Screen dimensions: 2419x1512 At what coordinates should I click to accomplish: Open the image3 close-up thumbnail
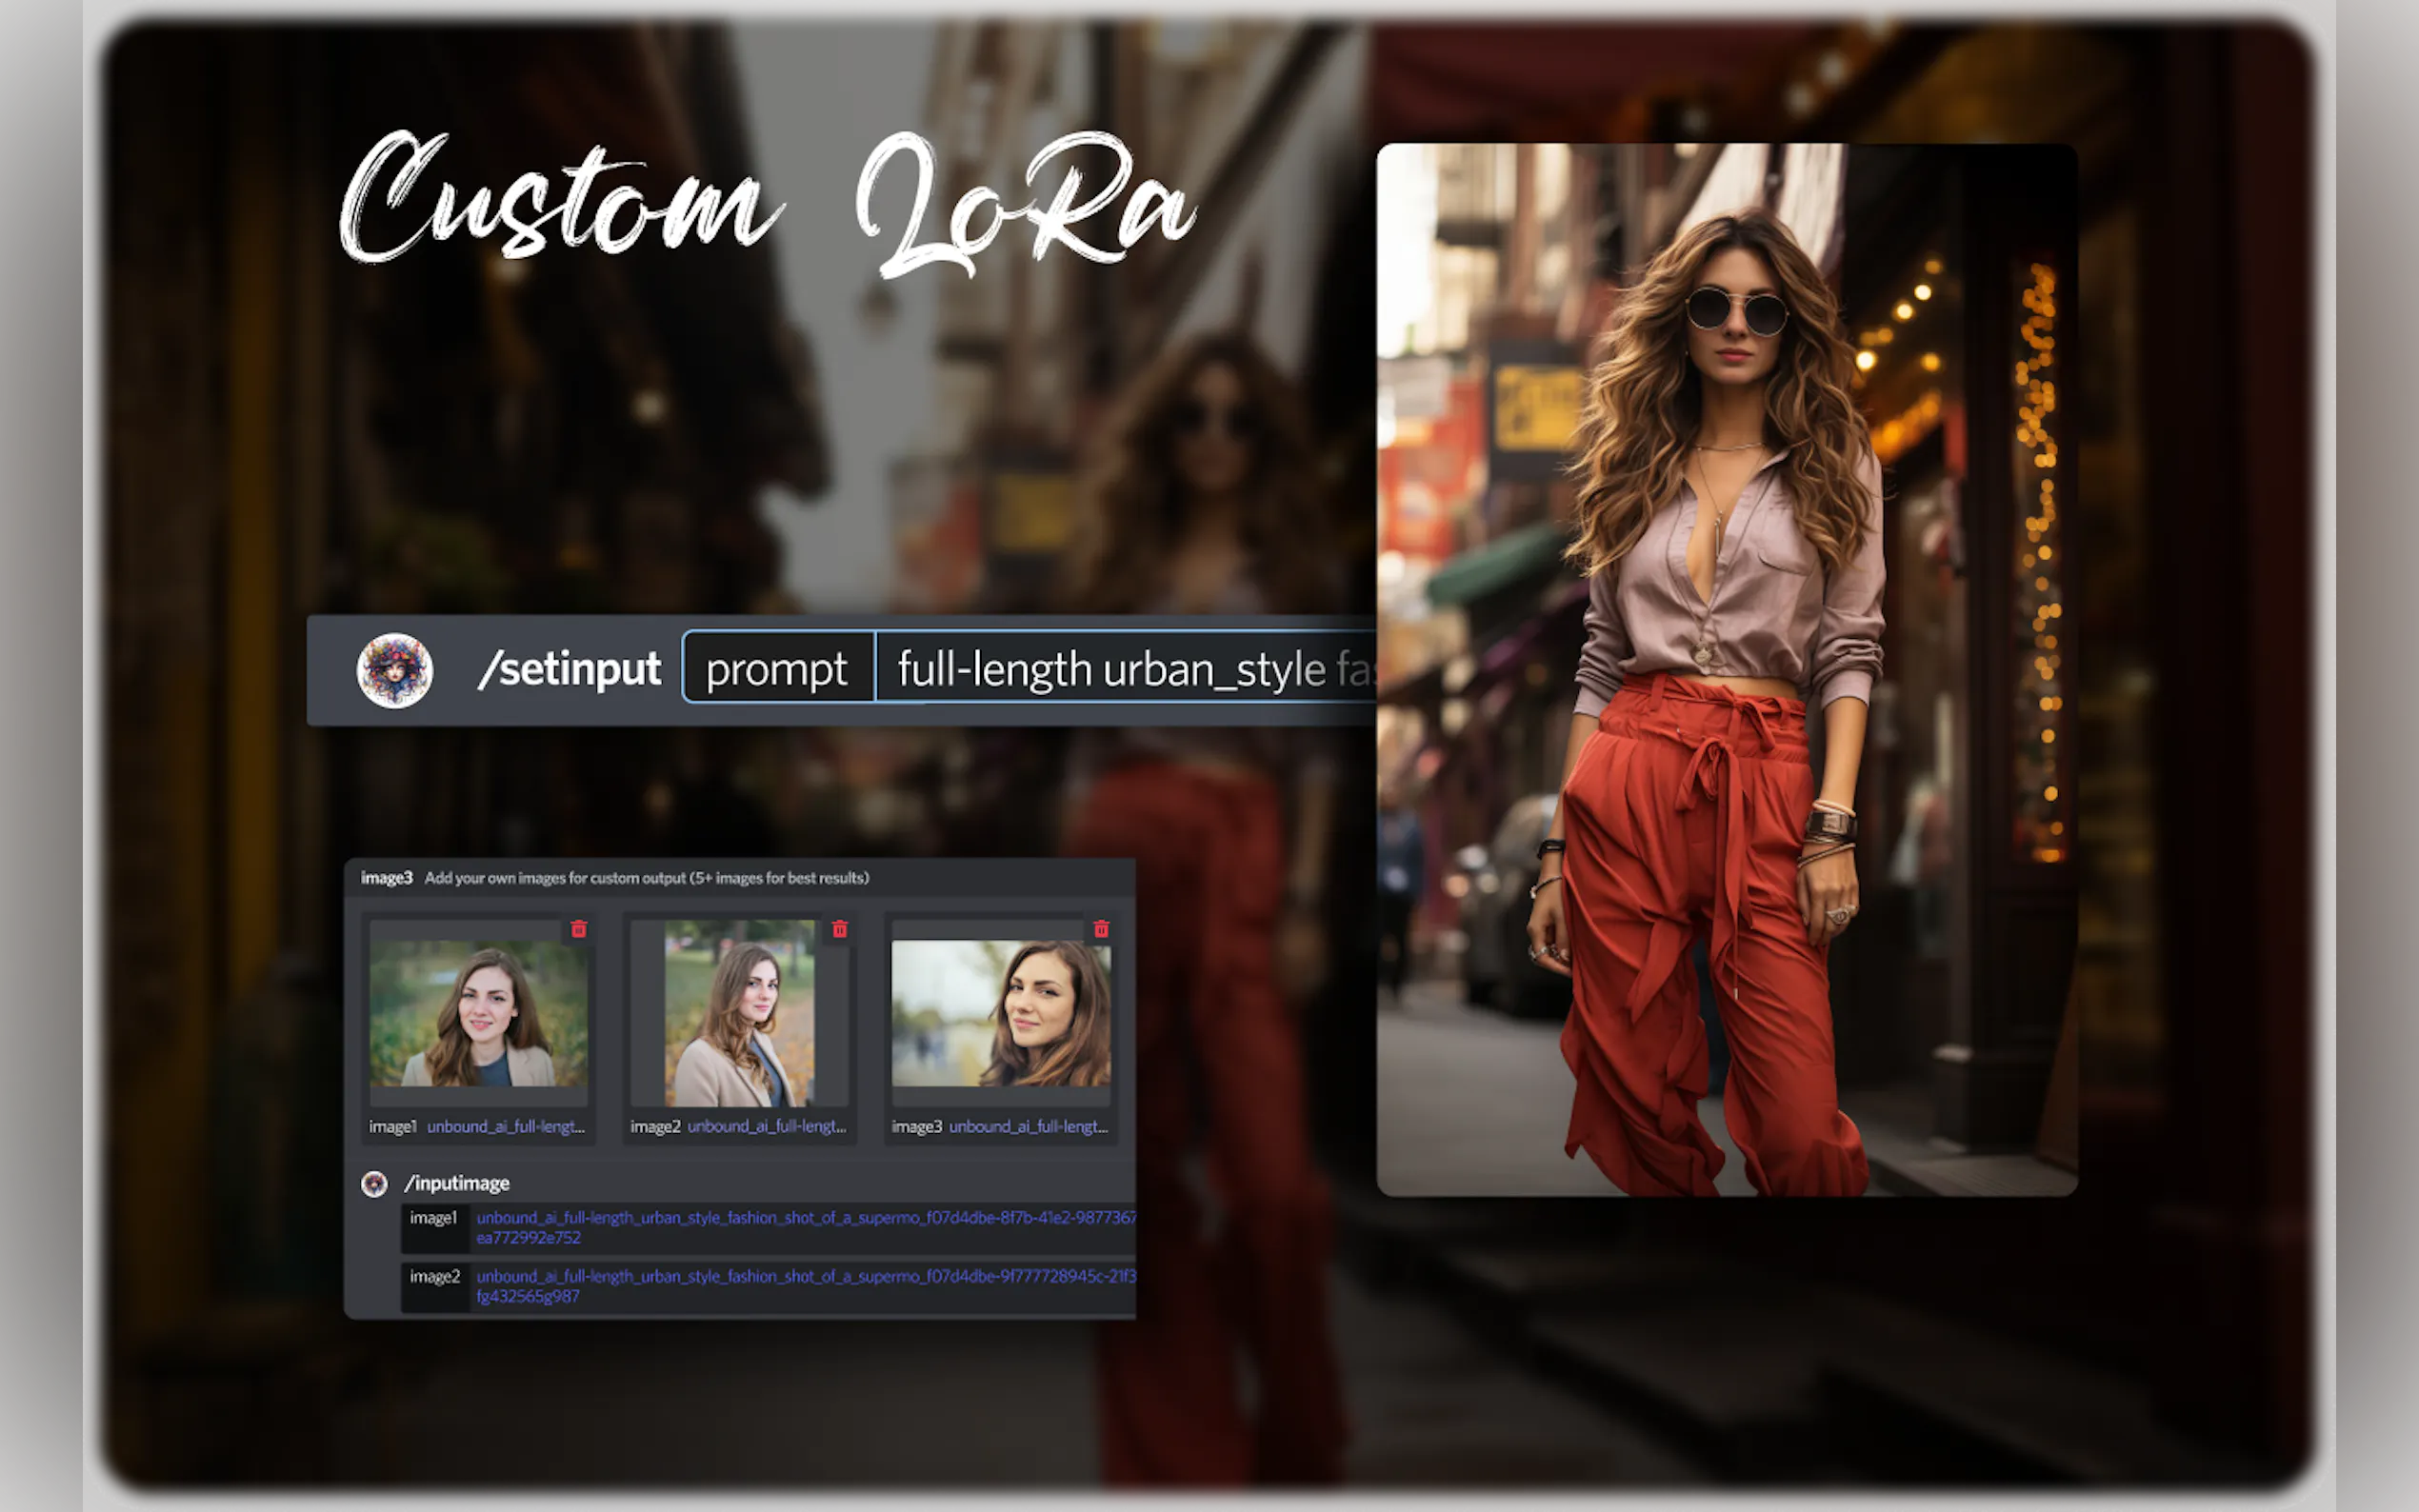[1000, 1013]
